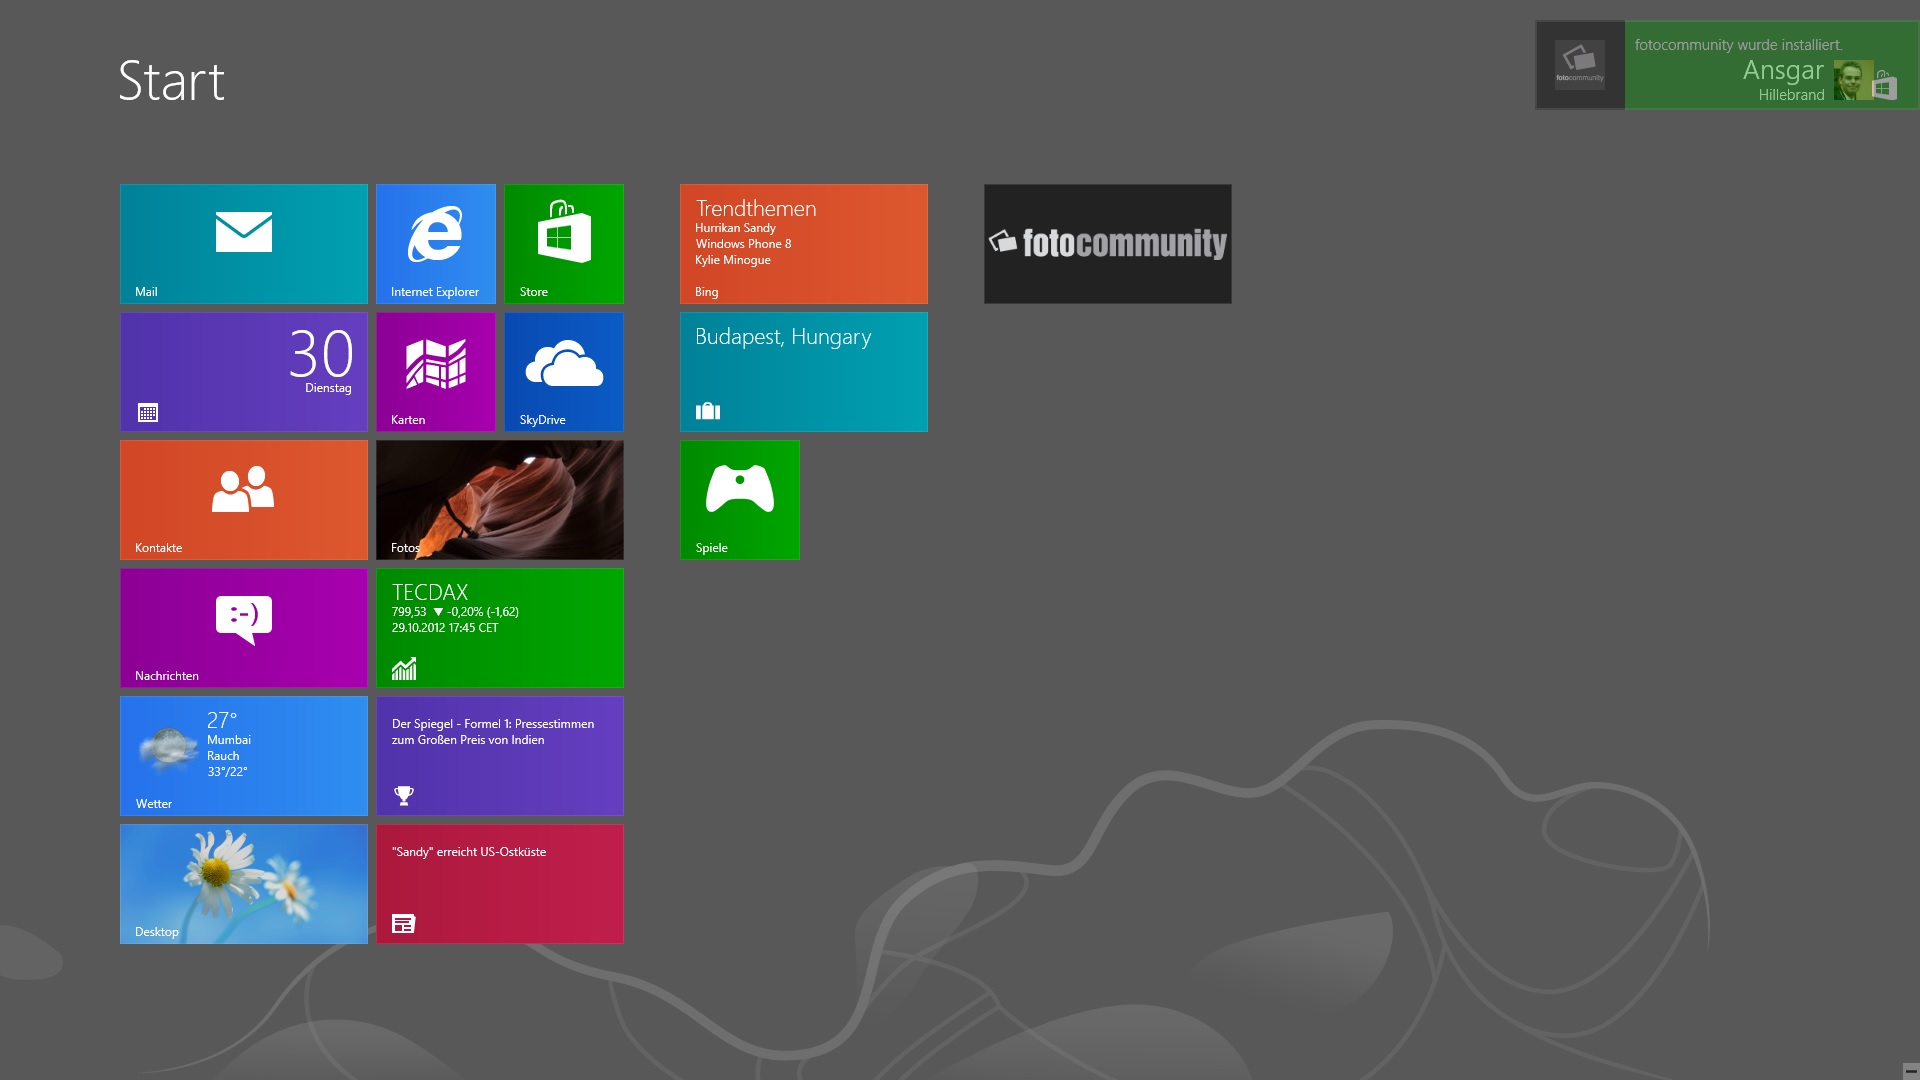Launch the fotocommunity app tile

(x=1107, y=243)
